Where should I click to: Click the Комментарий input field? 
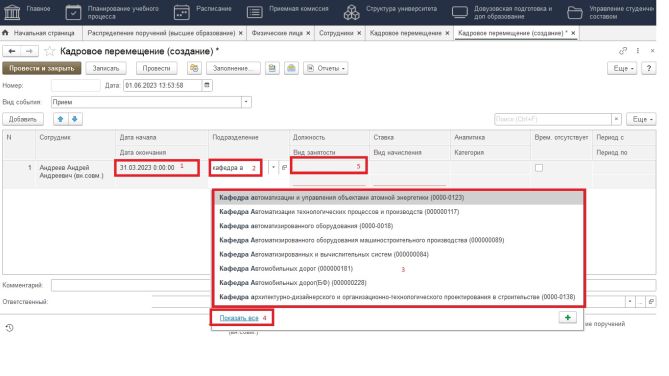point(353,285)
